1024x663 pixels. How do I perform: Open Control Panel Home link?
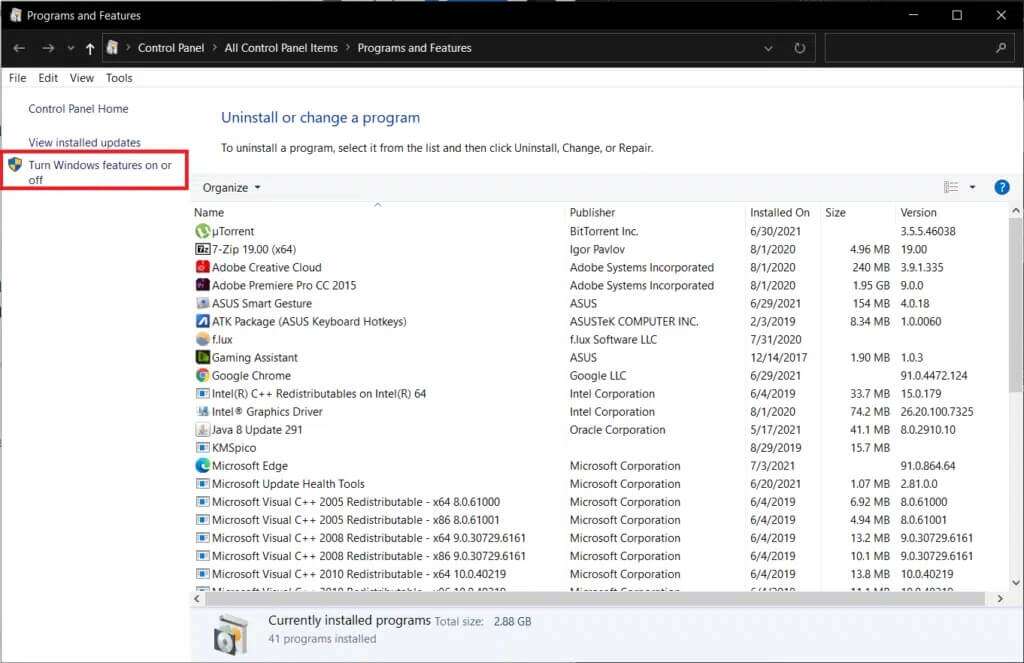click(78, 109)
